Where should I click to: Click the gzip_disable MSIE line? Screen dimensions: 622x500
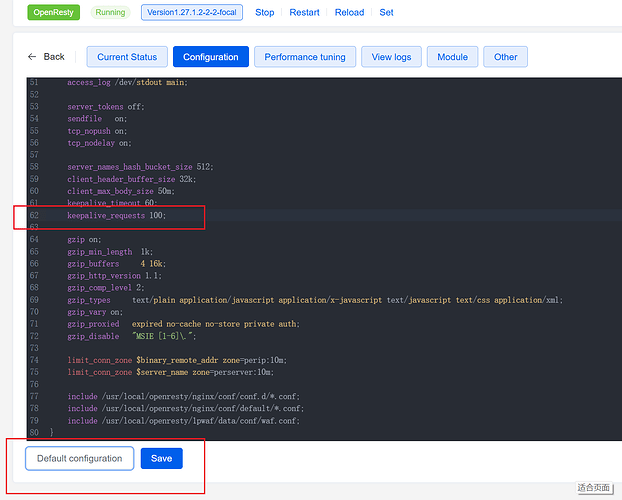[x=132, y=336]
